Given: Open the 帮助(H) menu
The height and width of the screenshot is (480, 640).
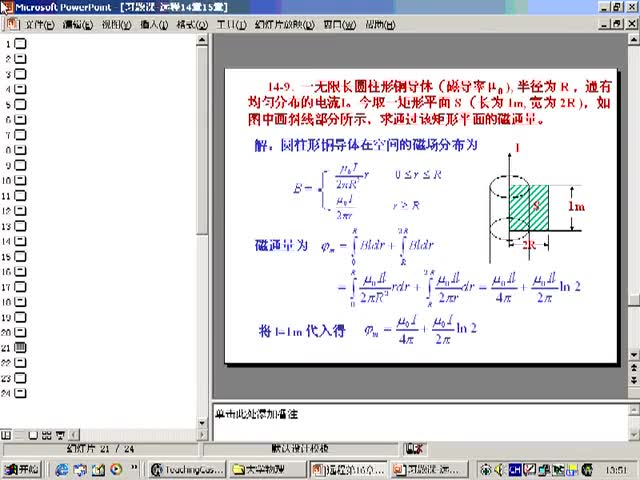Looking at the screenshot, I should tap(380, 25).
